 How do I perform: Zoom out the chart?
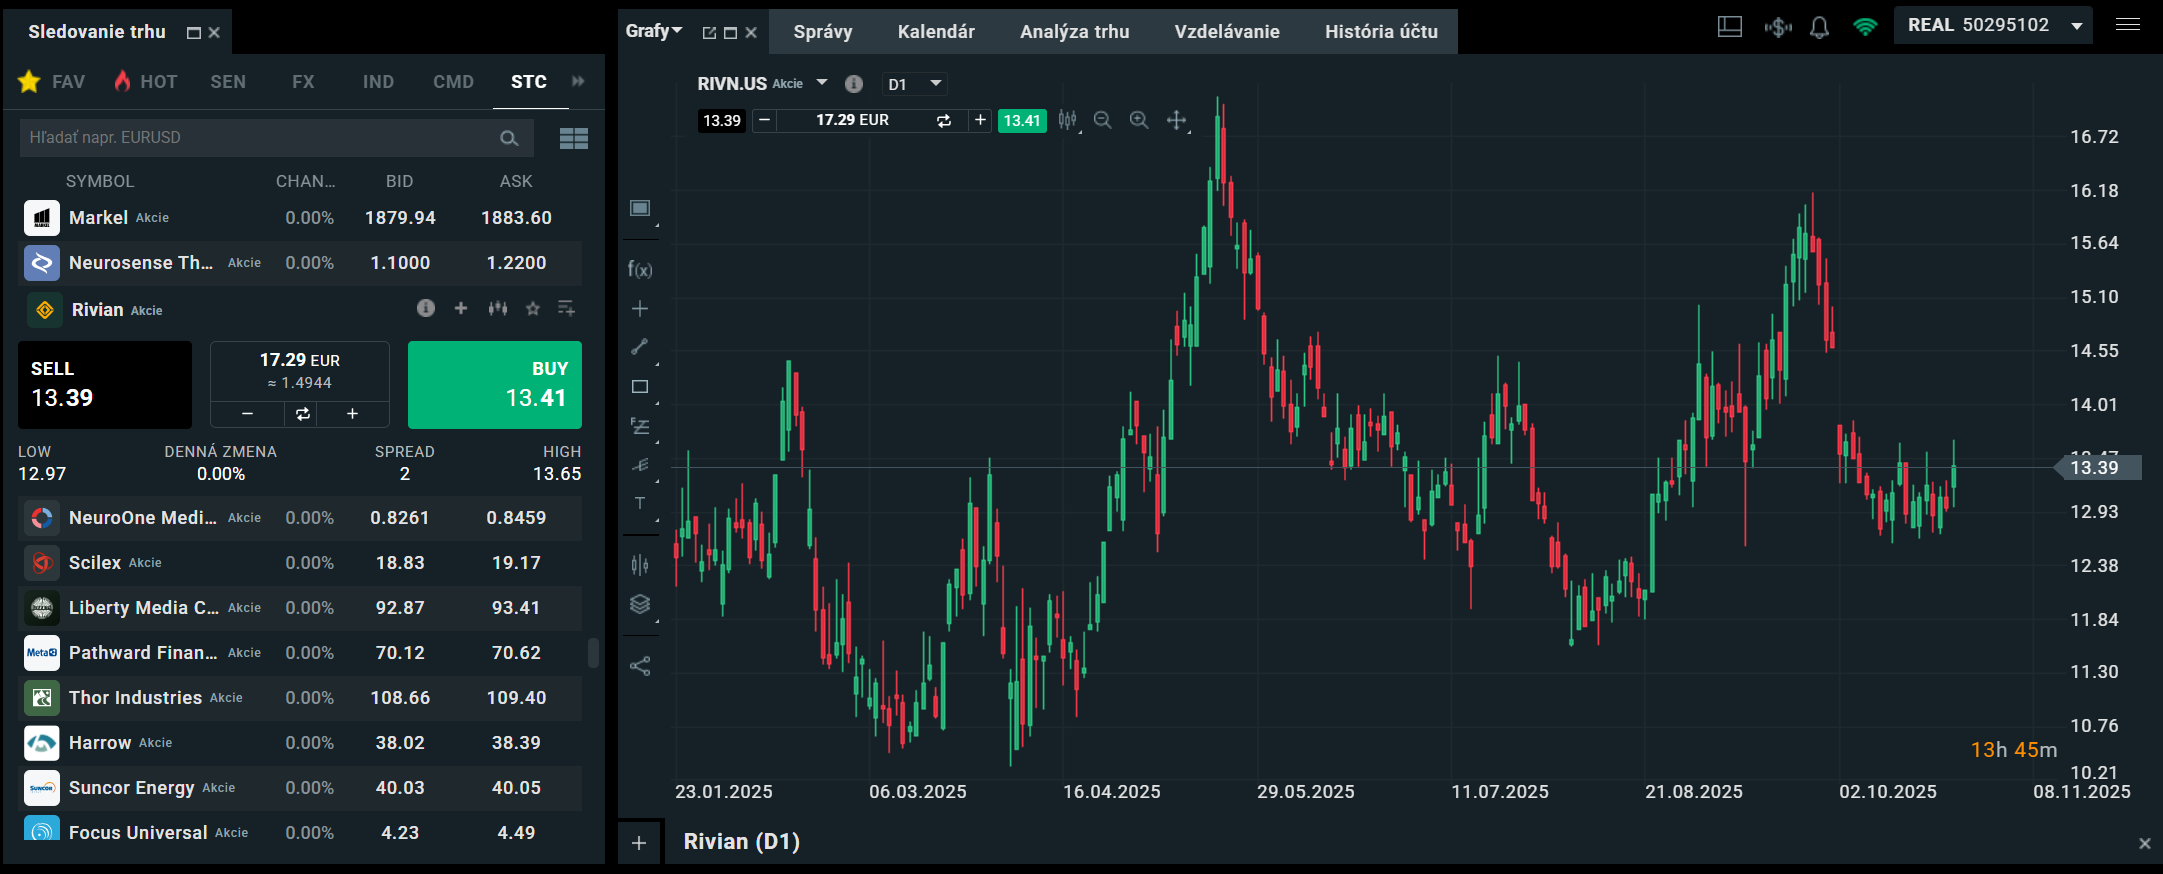point(1102,120)
